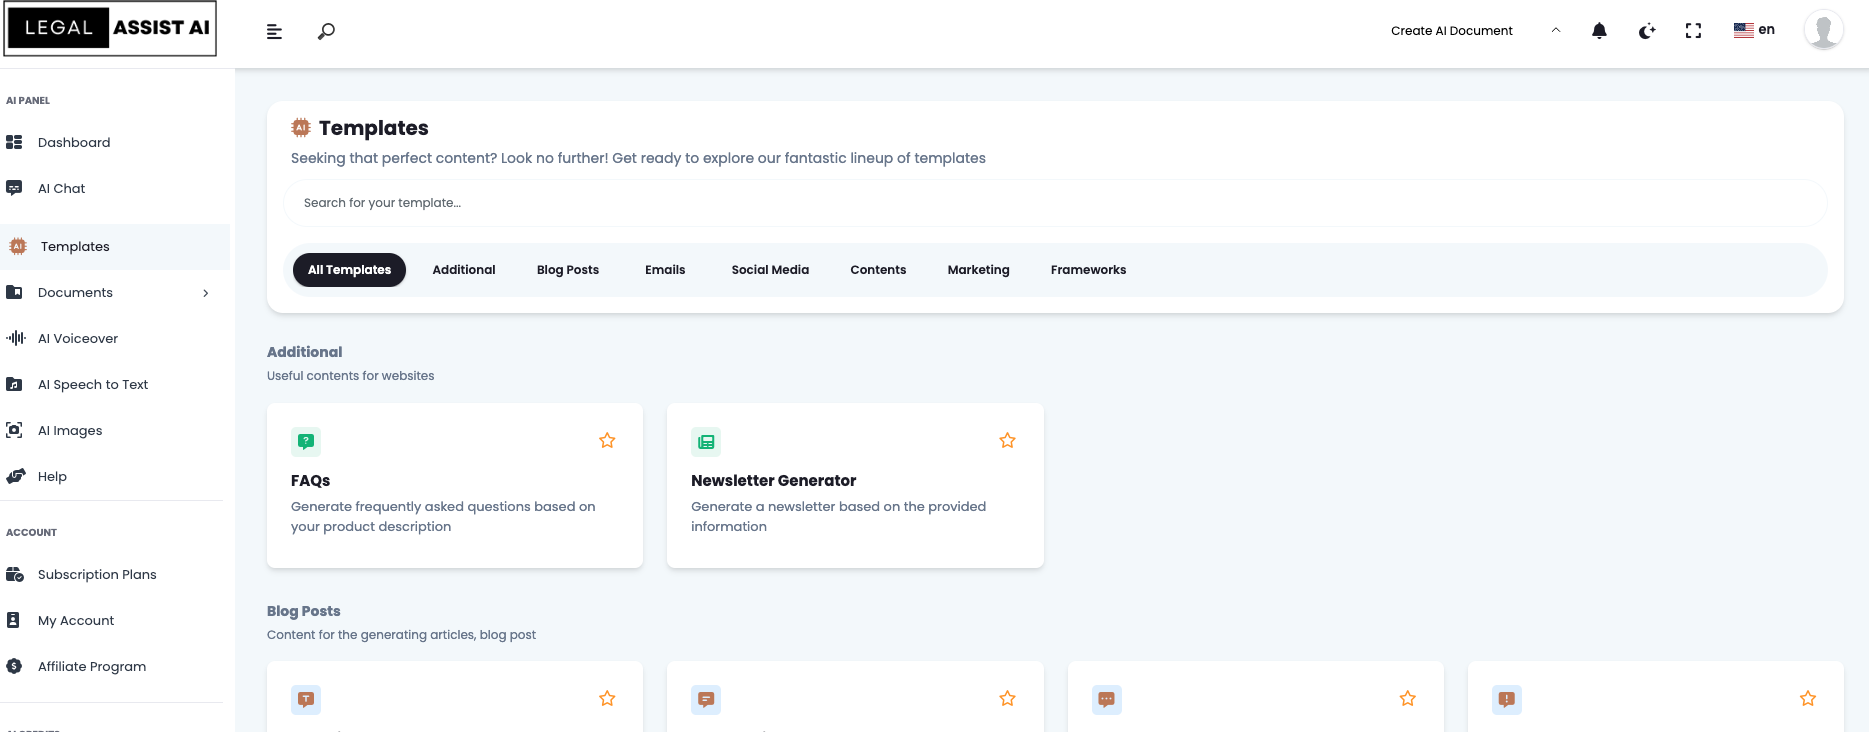1869x732 pixels.
Task: Focus the Search for your template field
Action: click(x=1056, y=203)
